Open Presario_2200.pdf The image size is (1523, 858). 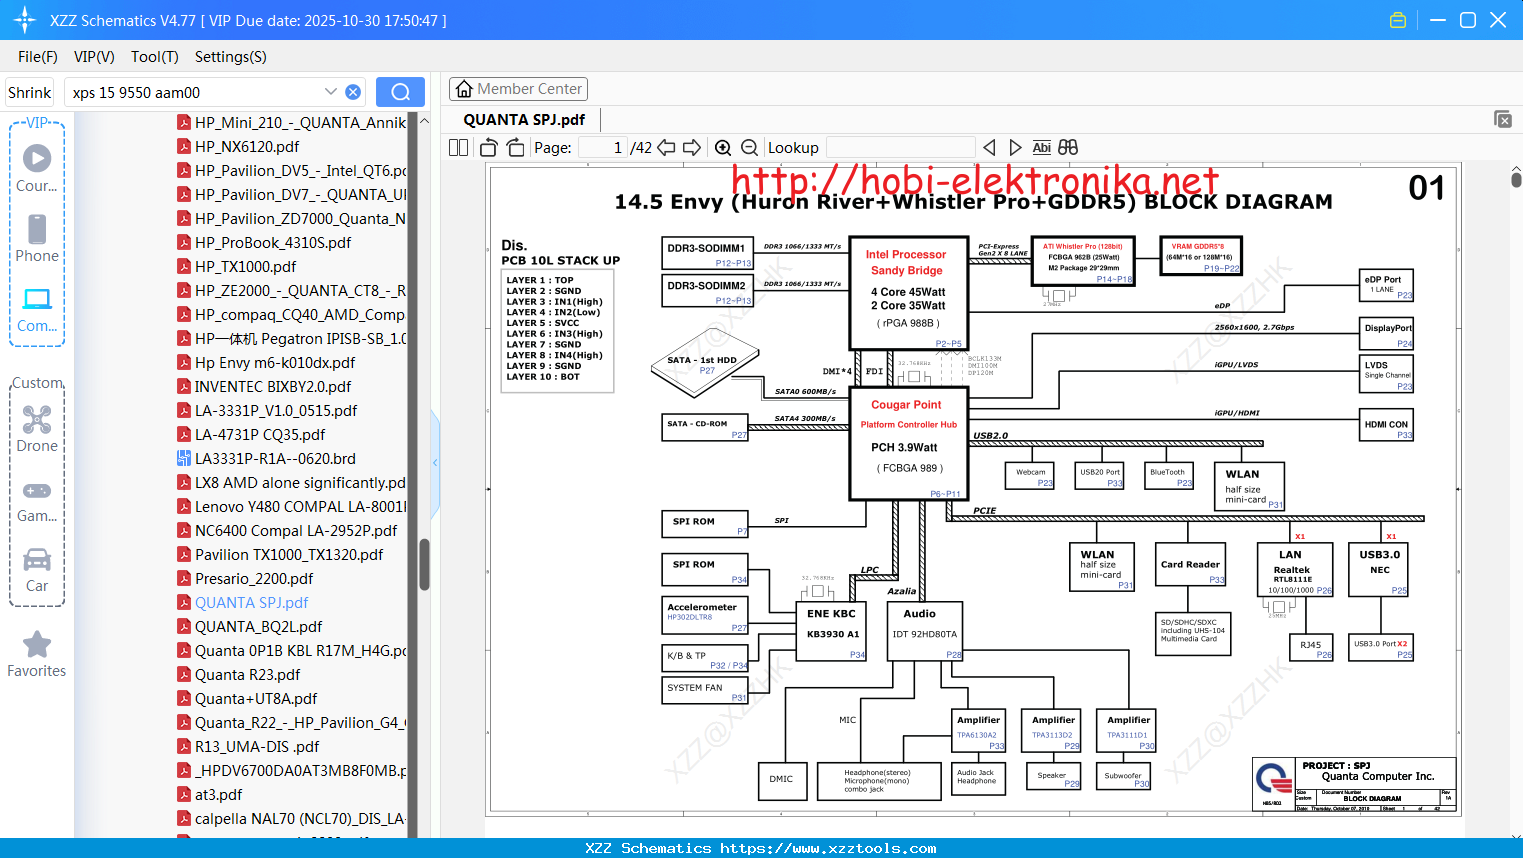point(254,578)
